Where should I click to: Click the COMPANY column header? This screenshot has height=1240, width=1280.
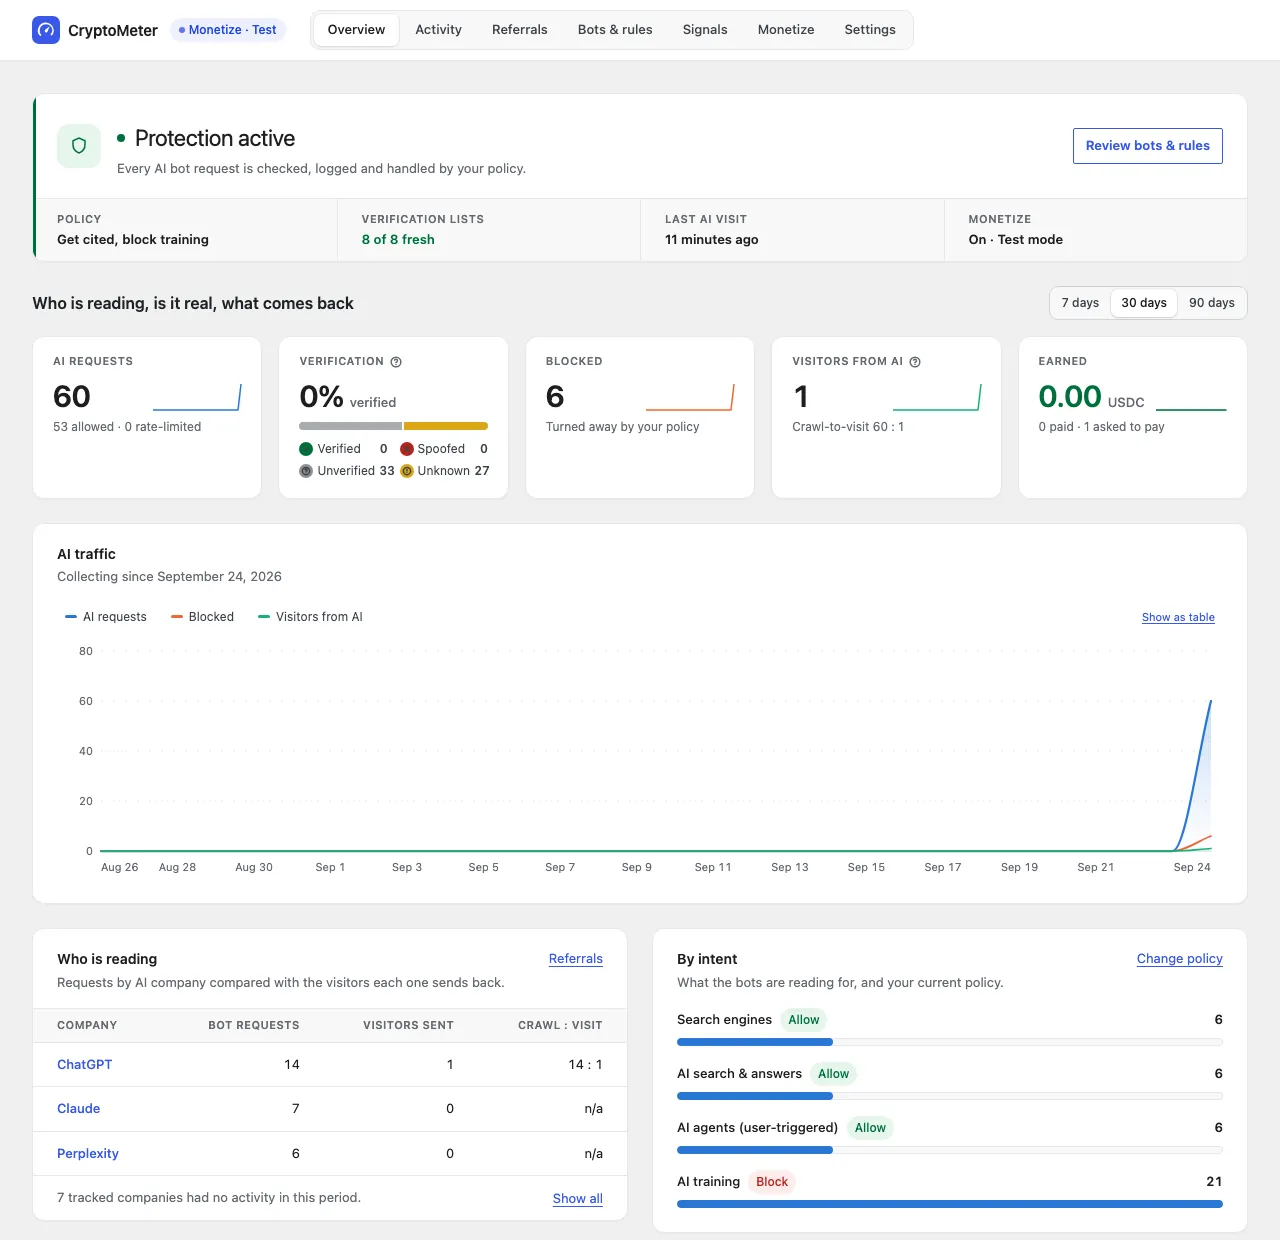[x=87, y=1025]
